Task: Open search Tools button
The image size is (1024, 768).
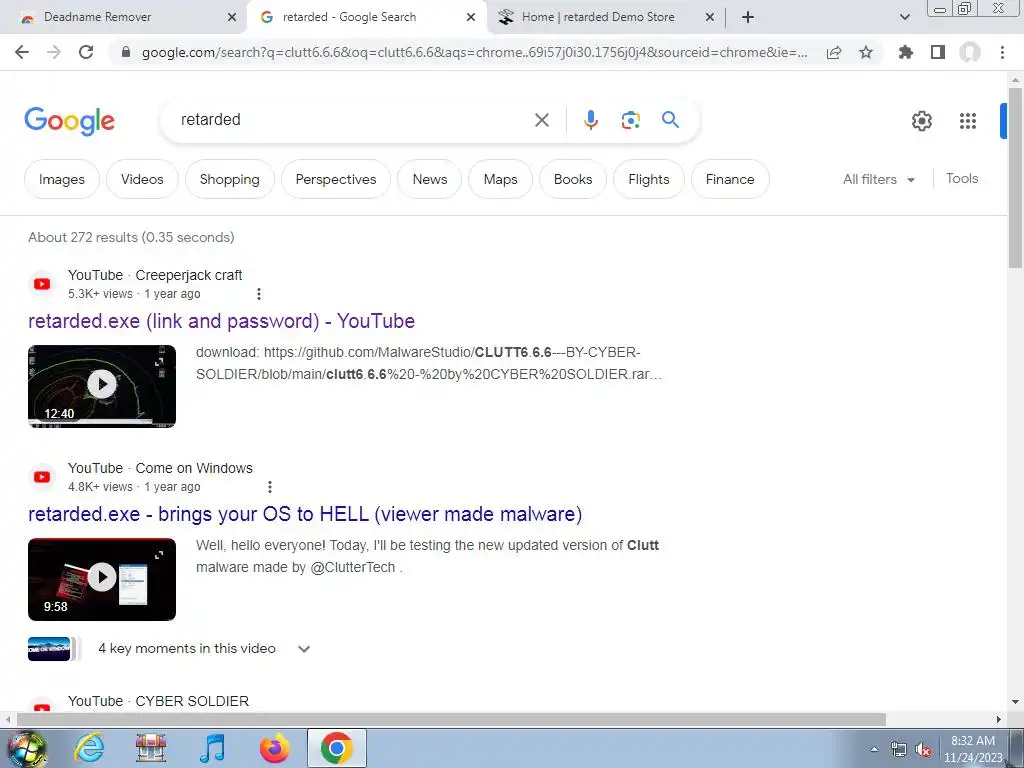Action: (x=962, y=178)
